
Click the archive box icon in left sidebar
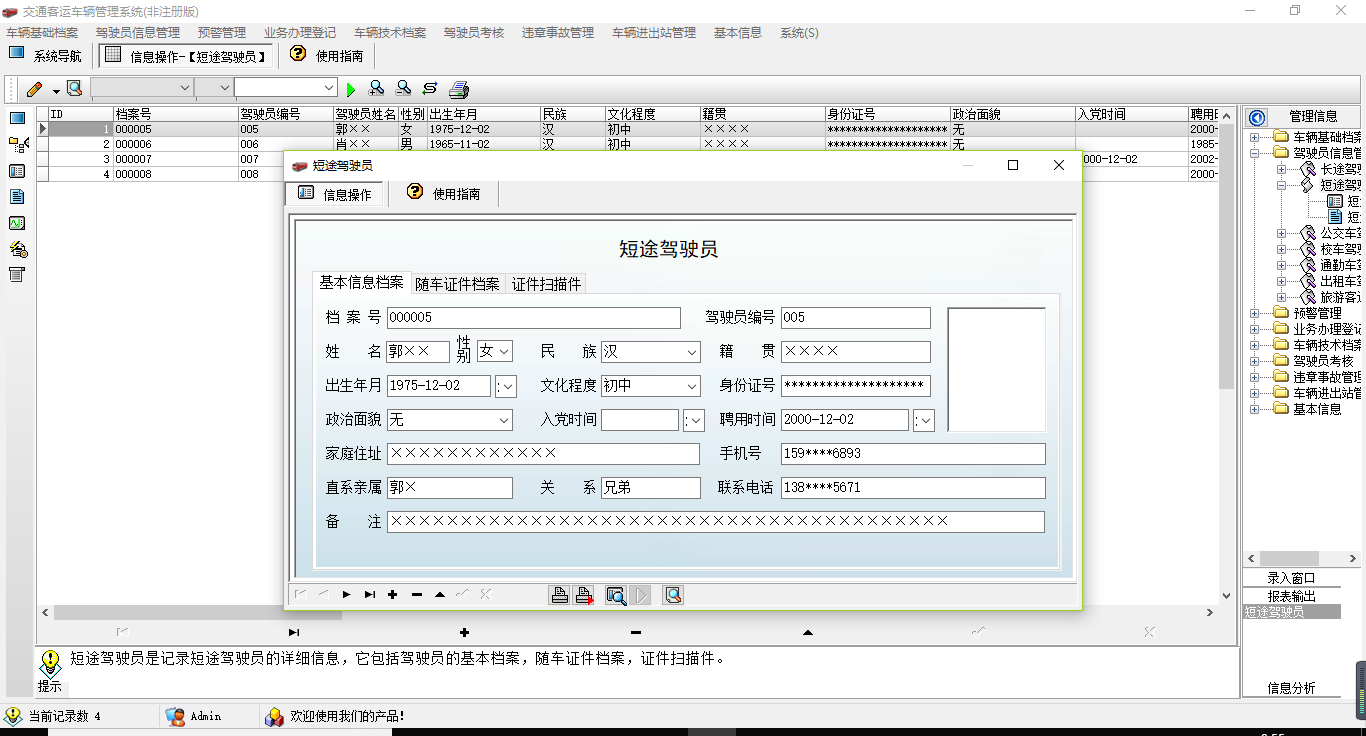click(17, 275)
